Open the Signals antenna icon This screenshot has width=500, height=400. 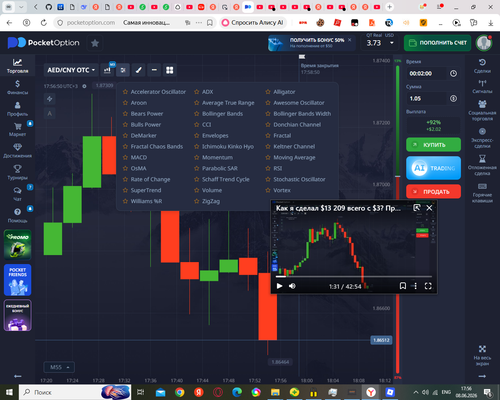[482, 83]
